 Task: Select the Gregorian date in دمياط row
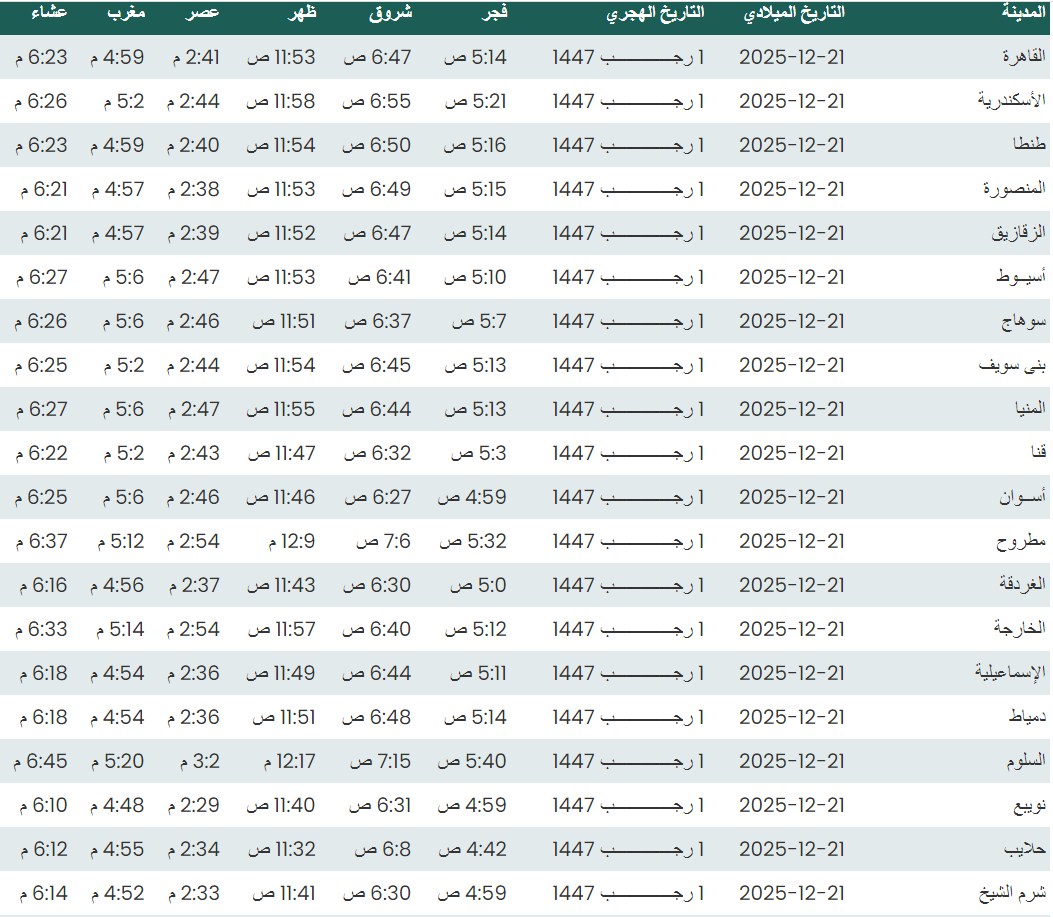click(791, 717)
